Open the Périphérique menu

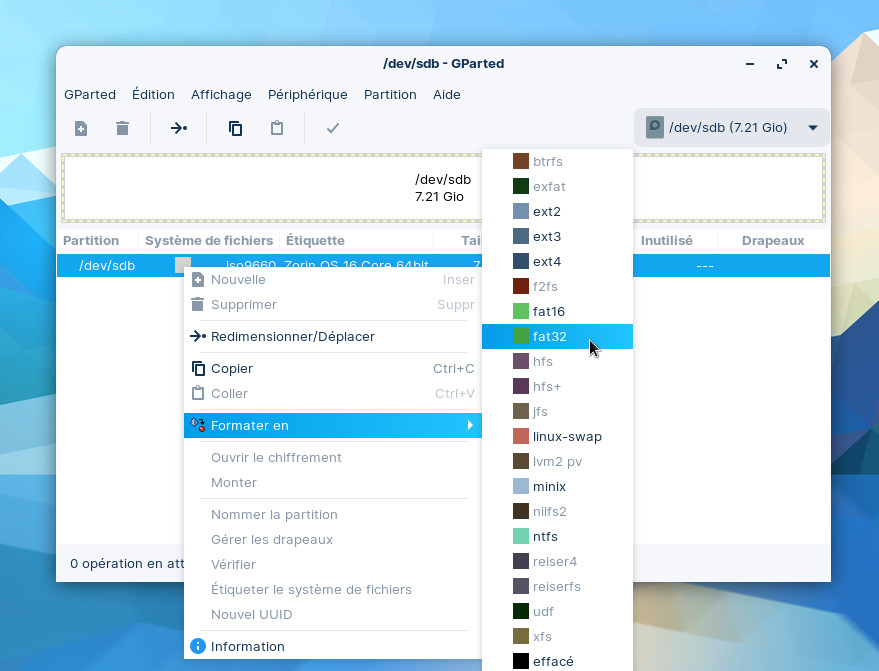click(307, 94)
